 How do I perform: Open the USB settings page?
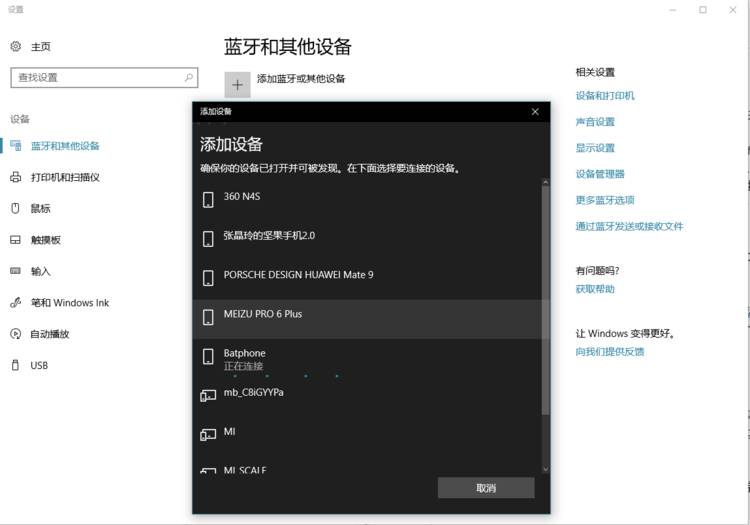pos(39,365)
